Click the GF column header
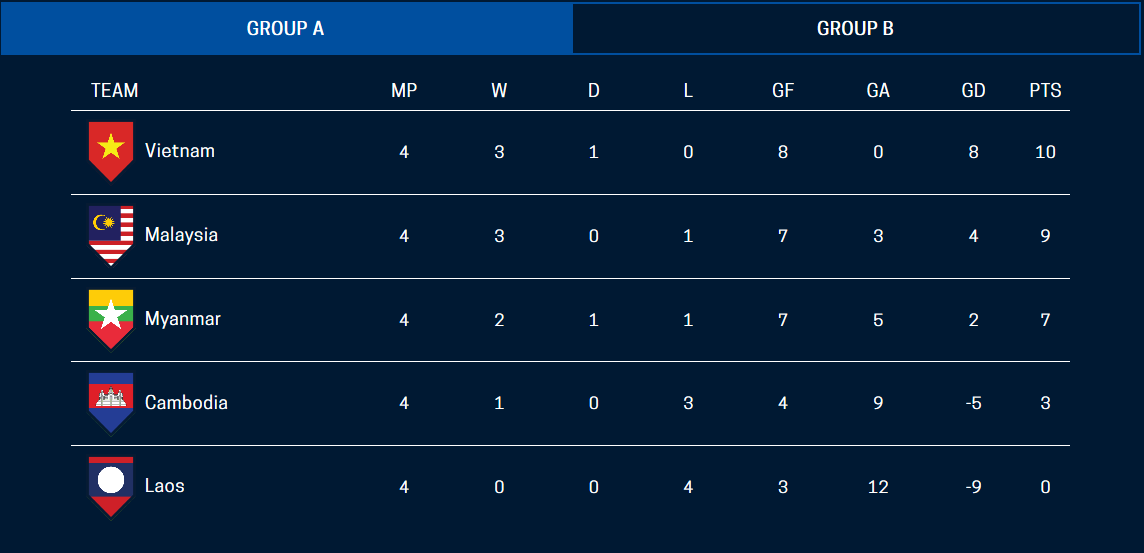Viewport: 1144px width, 553px height. click(x=783, y=90)
